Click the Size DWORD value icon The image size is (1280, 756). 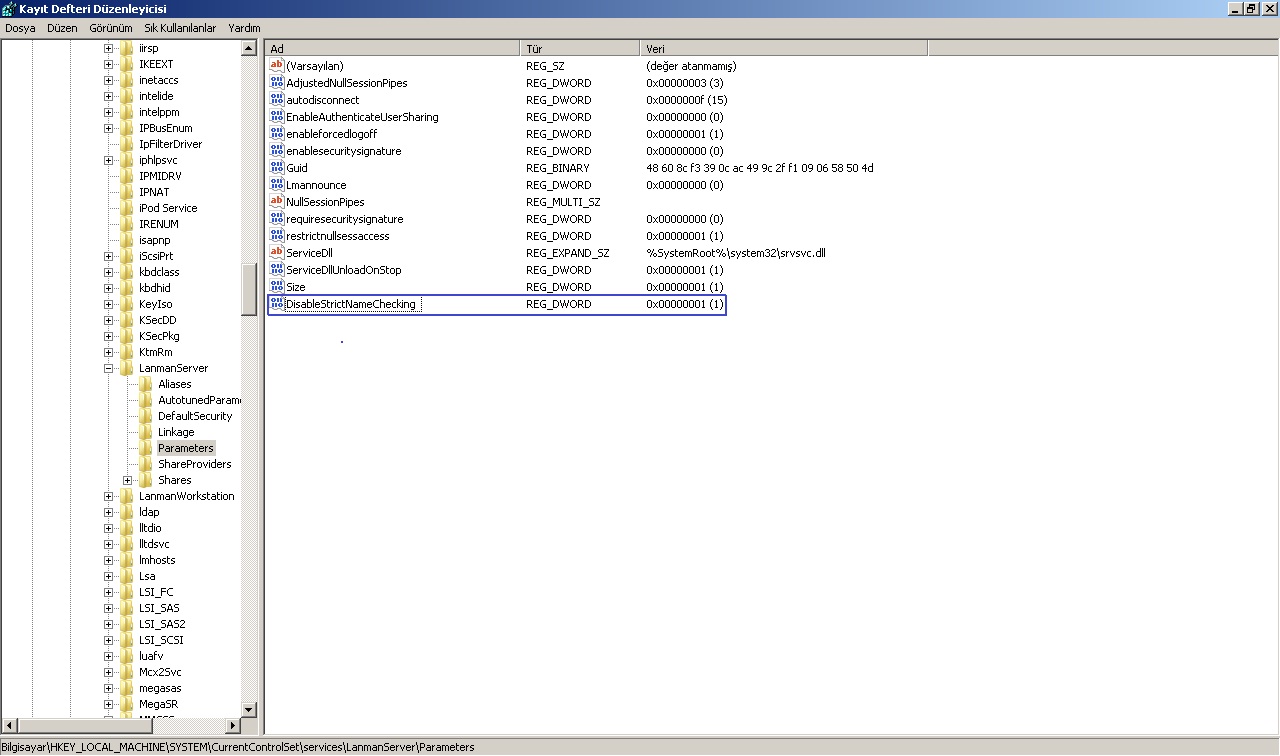[277, 287]
